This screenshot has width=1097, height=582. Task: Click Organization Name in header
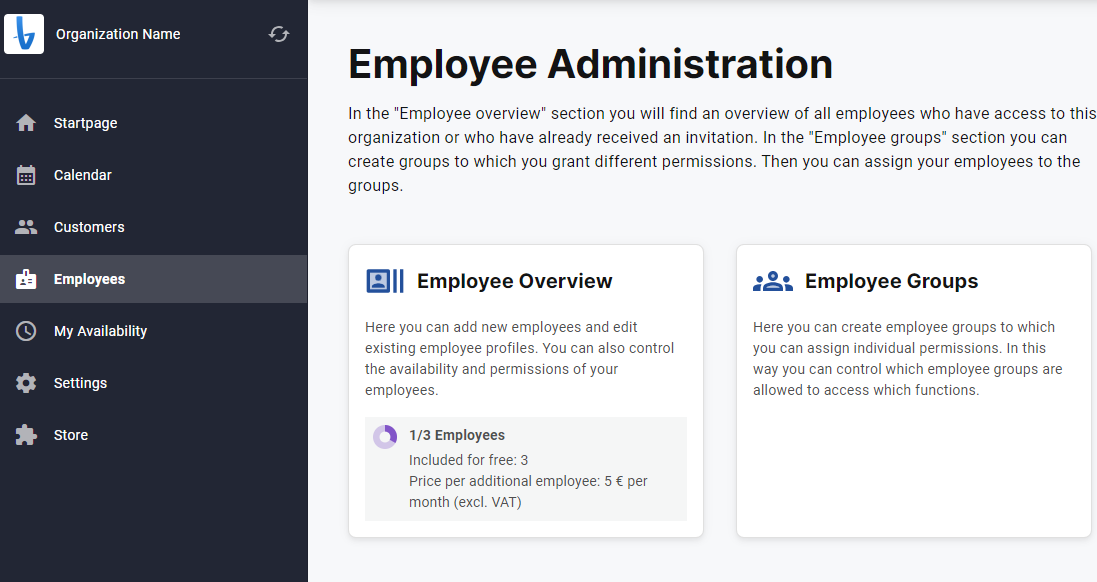(x=118, y=34)
